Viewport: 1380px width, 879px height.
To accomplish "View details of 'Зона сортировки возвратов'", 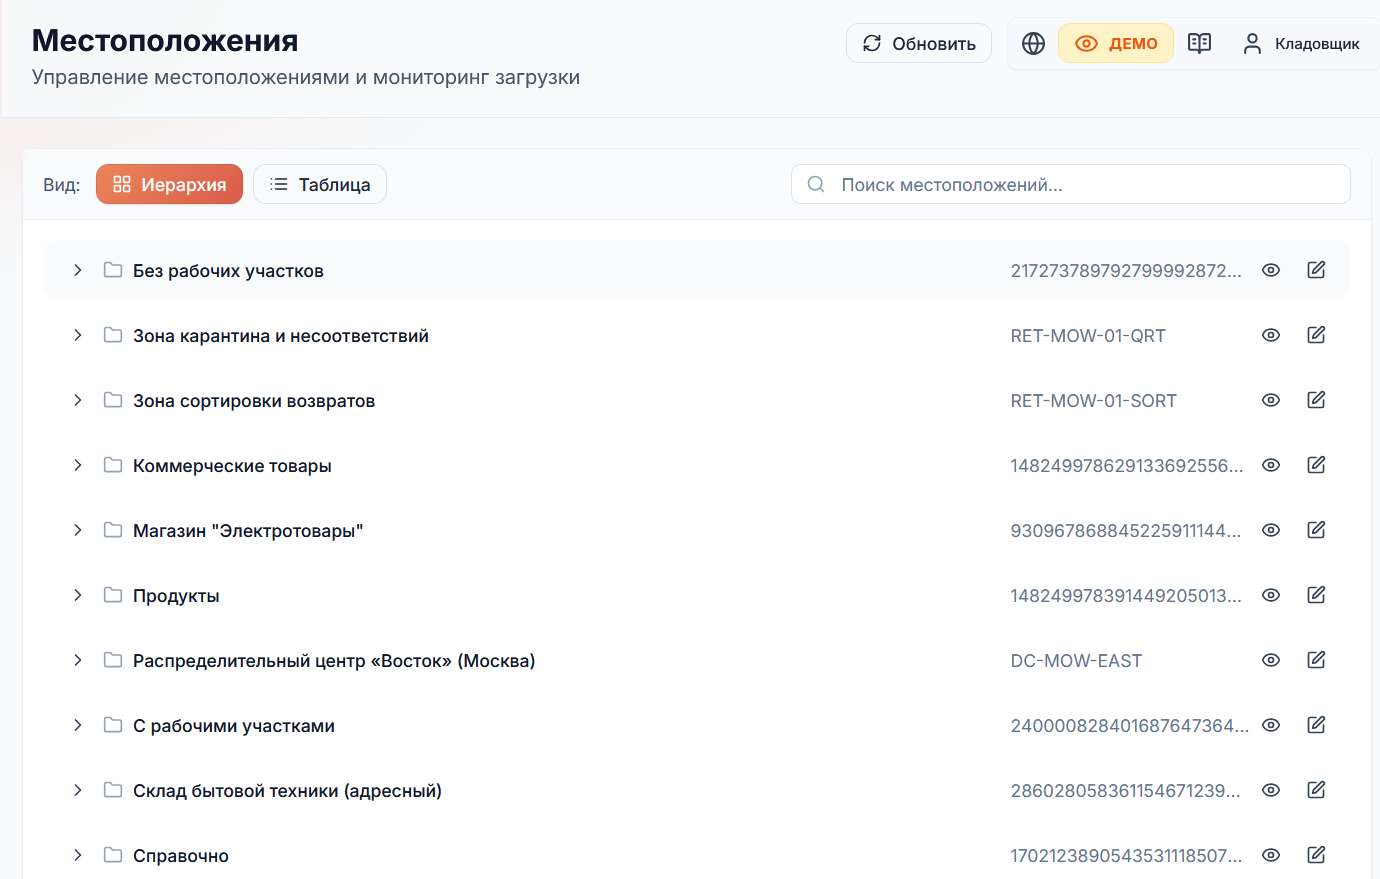I will 1271,400.
